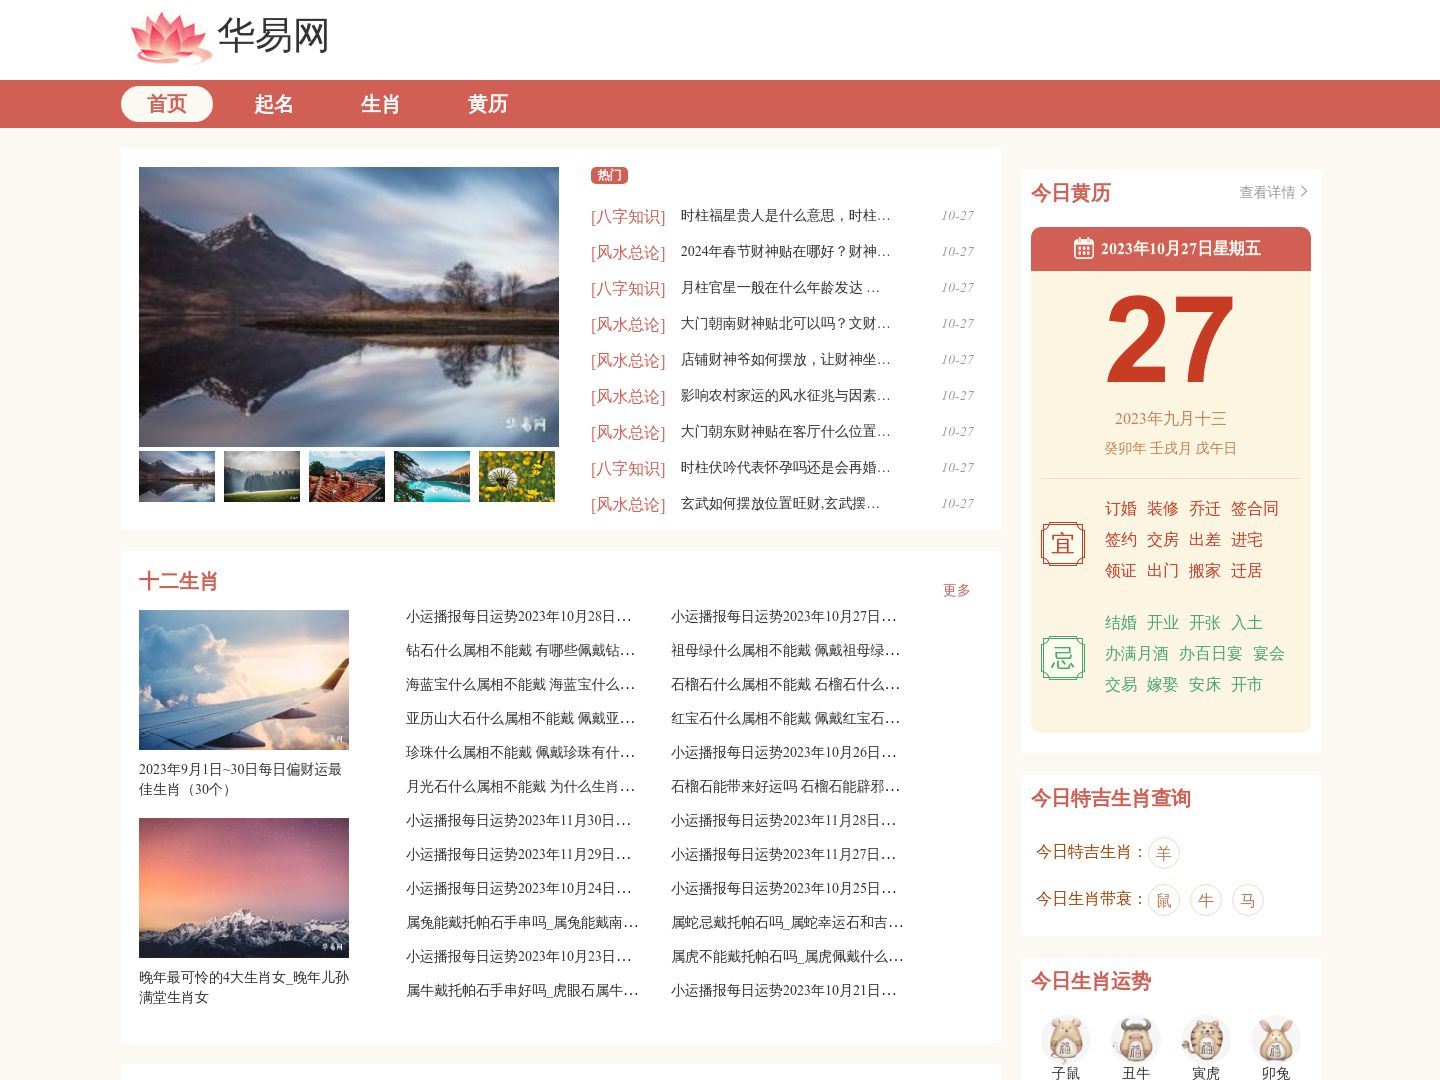The image size is (1440, 1080).
Task: Click the calendar icon beside 2023年10月27日星期五
Action: click(1083, 249)
